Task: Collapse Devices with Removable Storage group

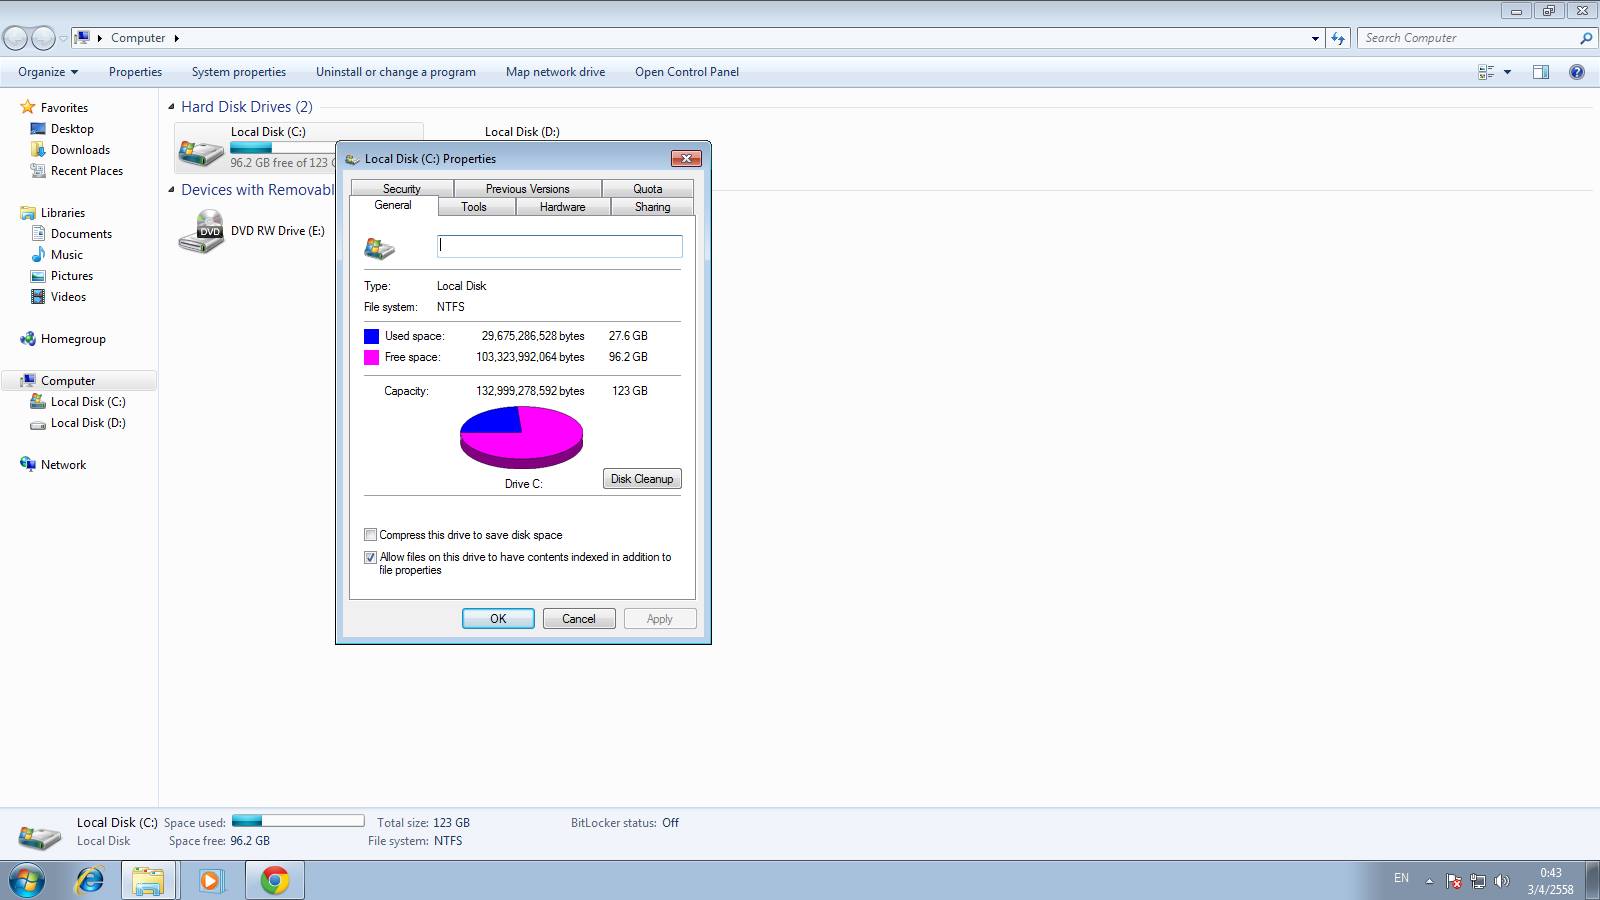Action: click(x=172, y=190)
